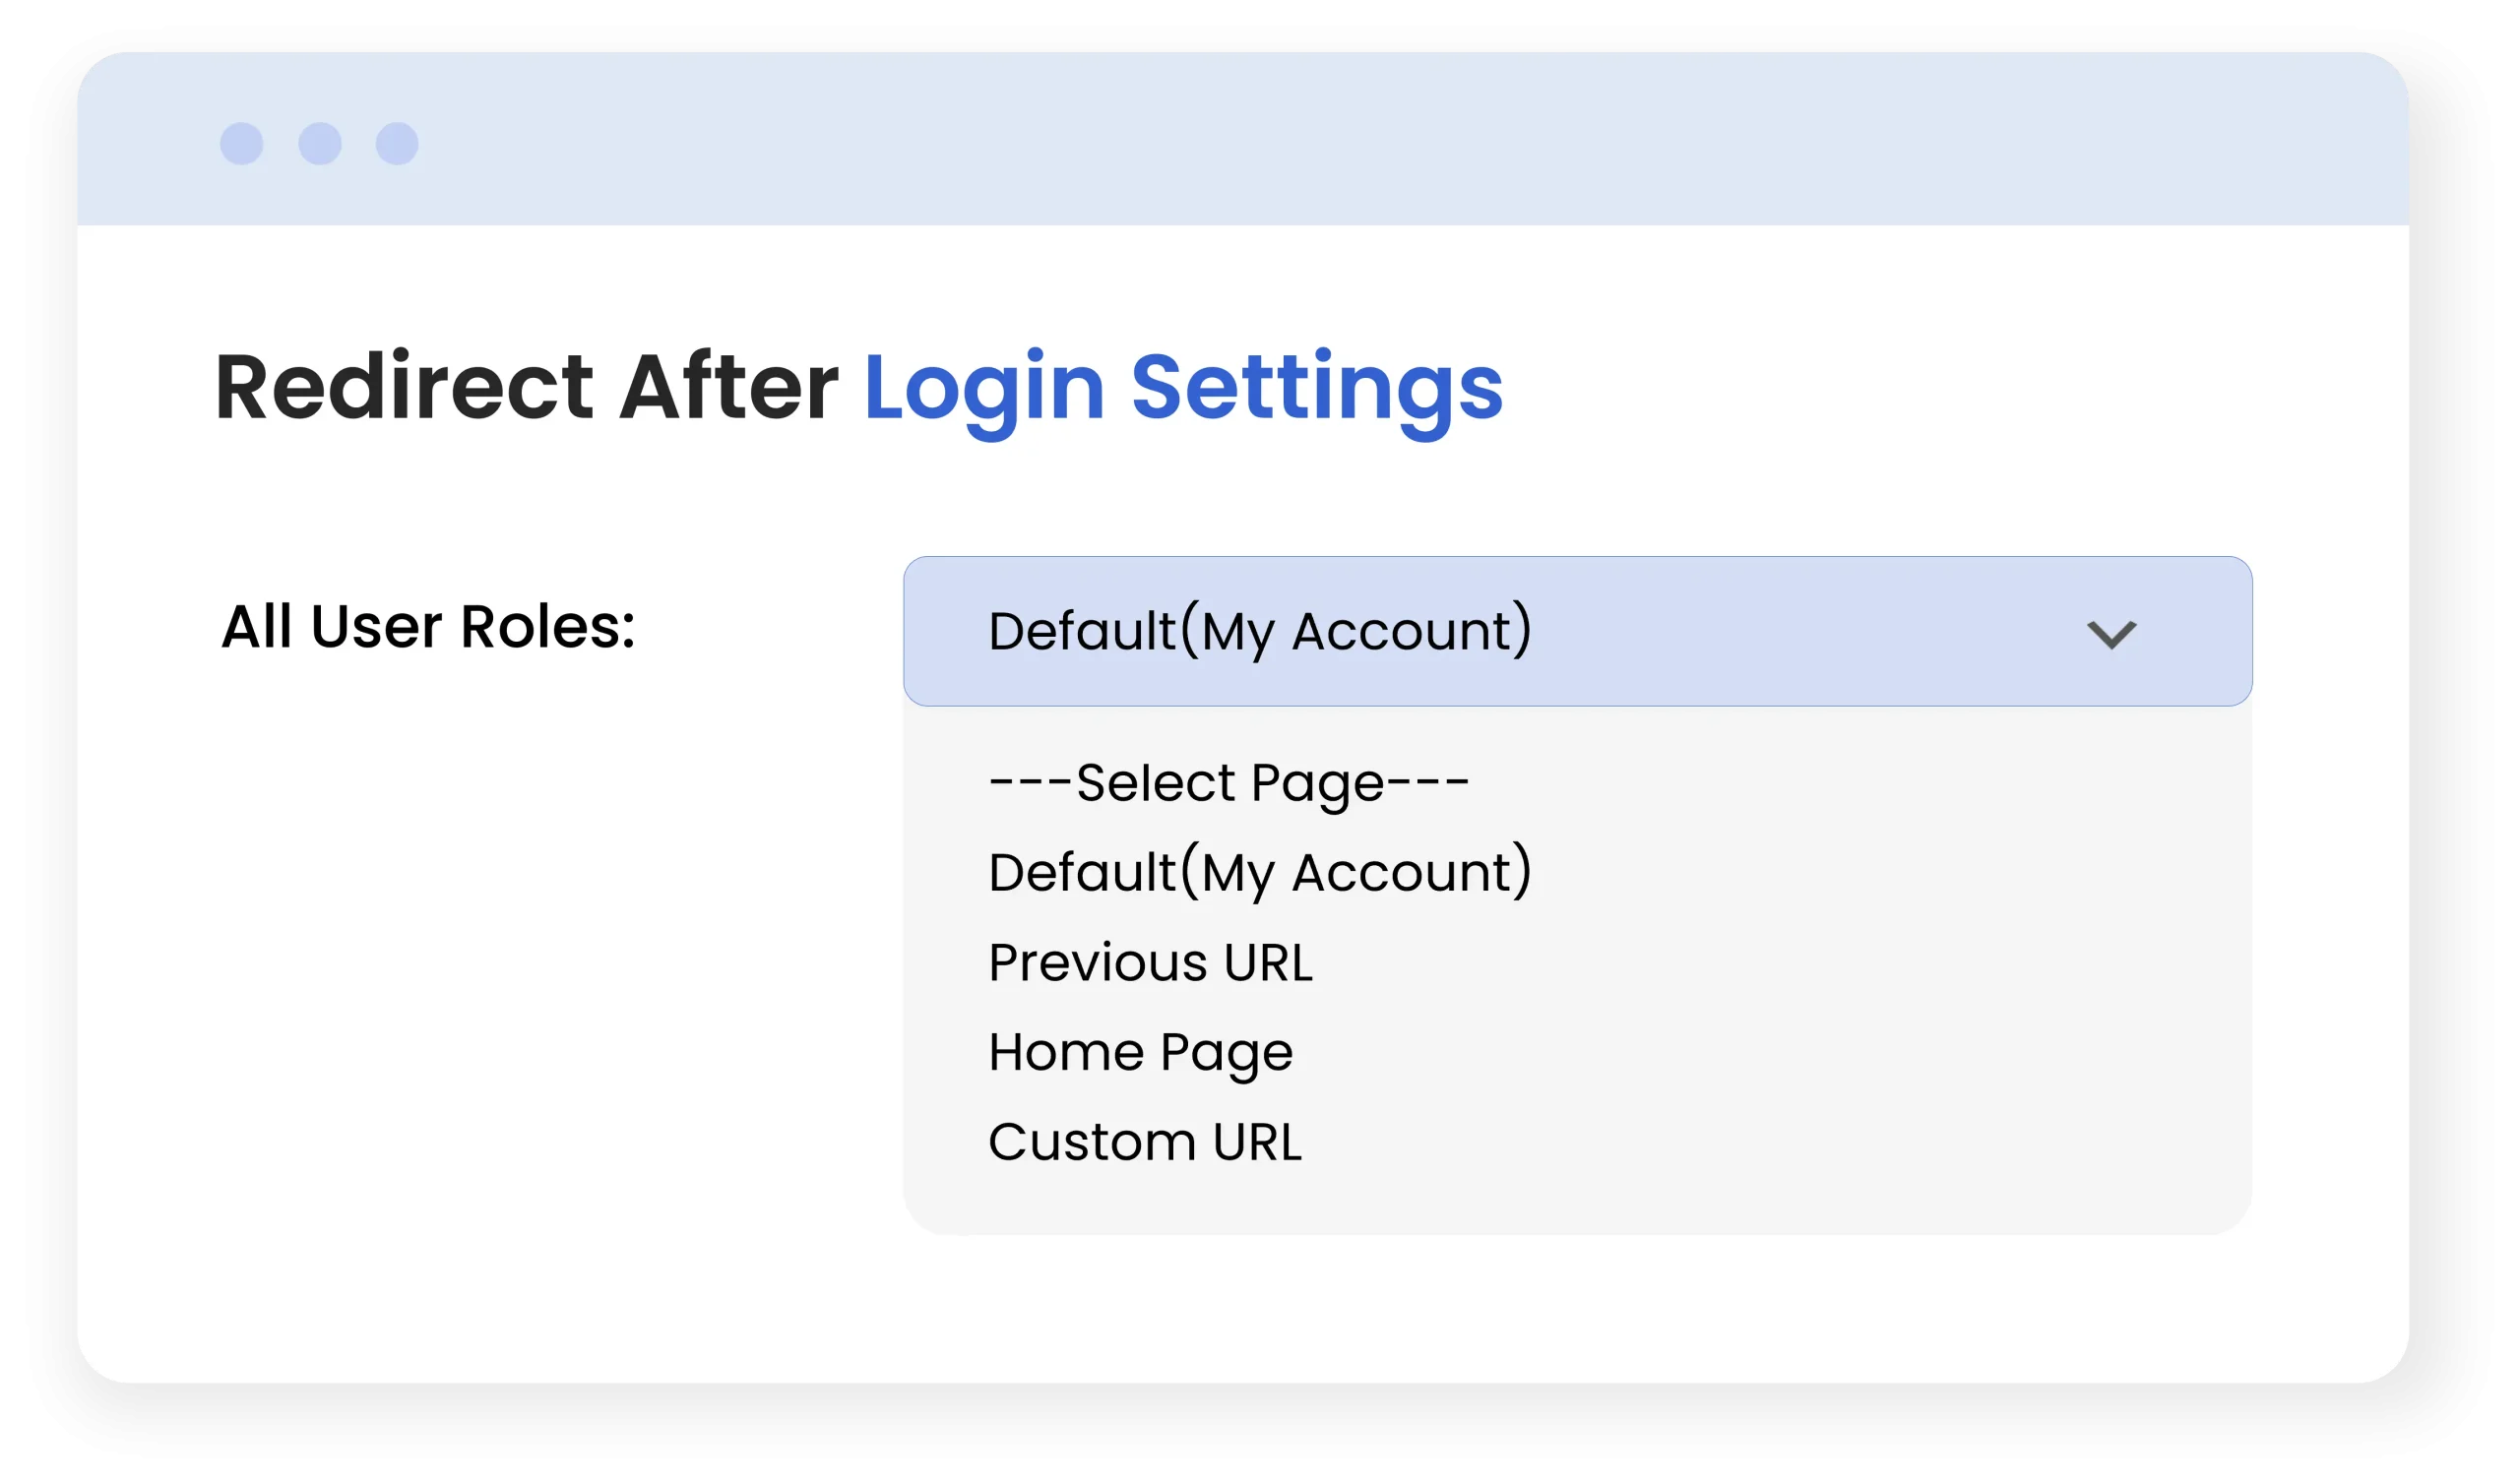Choose Default(My Account) from the option list
Image resolution: width=2520 pixels, height=1484 pixels.
click(1260, 873)
